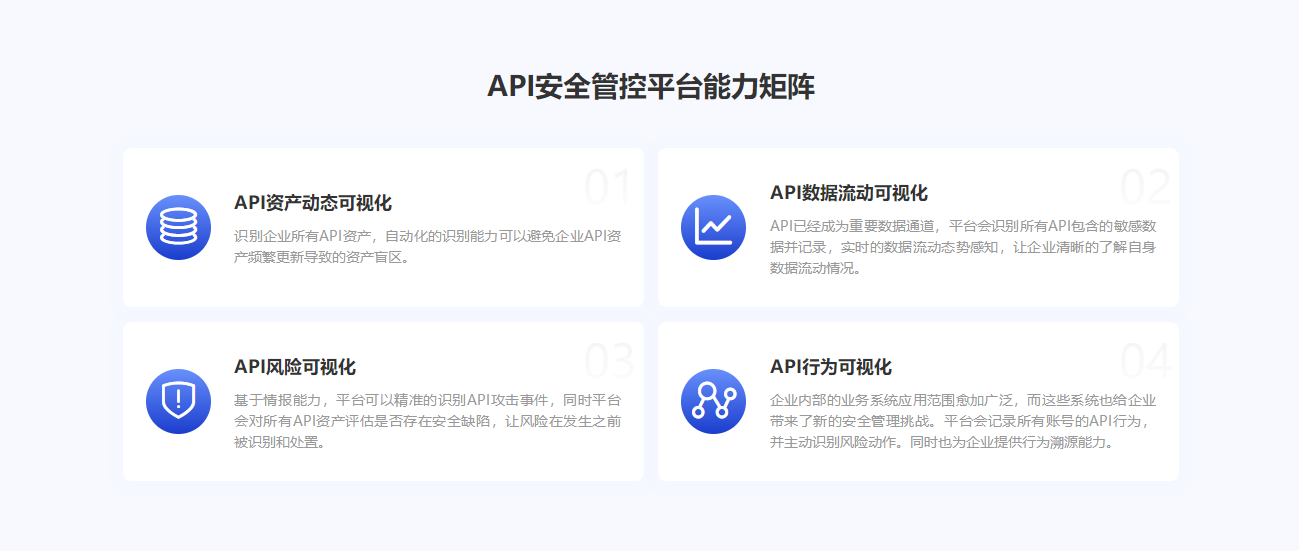Select the API行为可视化 heading
This screenshot has width=1299, height=557.
click(x=830, y=367)
